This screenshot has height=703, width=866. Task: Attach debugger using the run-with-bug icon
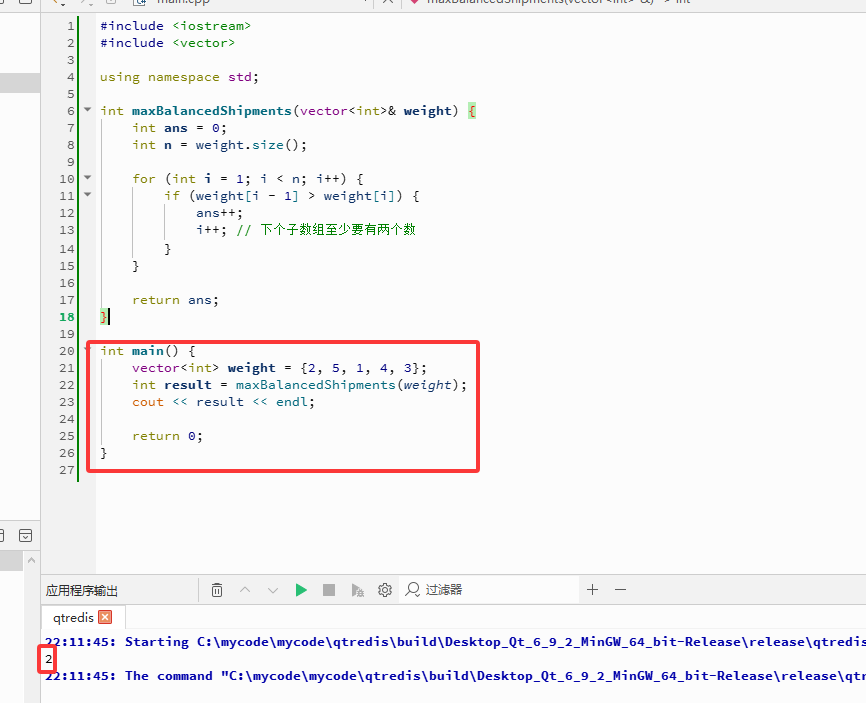(x=357, y=590)
